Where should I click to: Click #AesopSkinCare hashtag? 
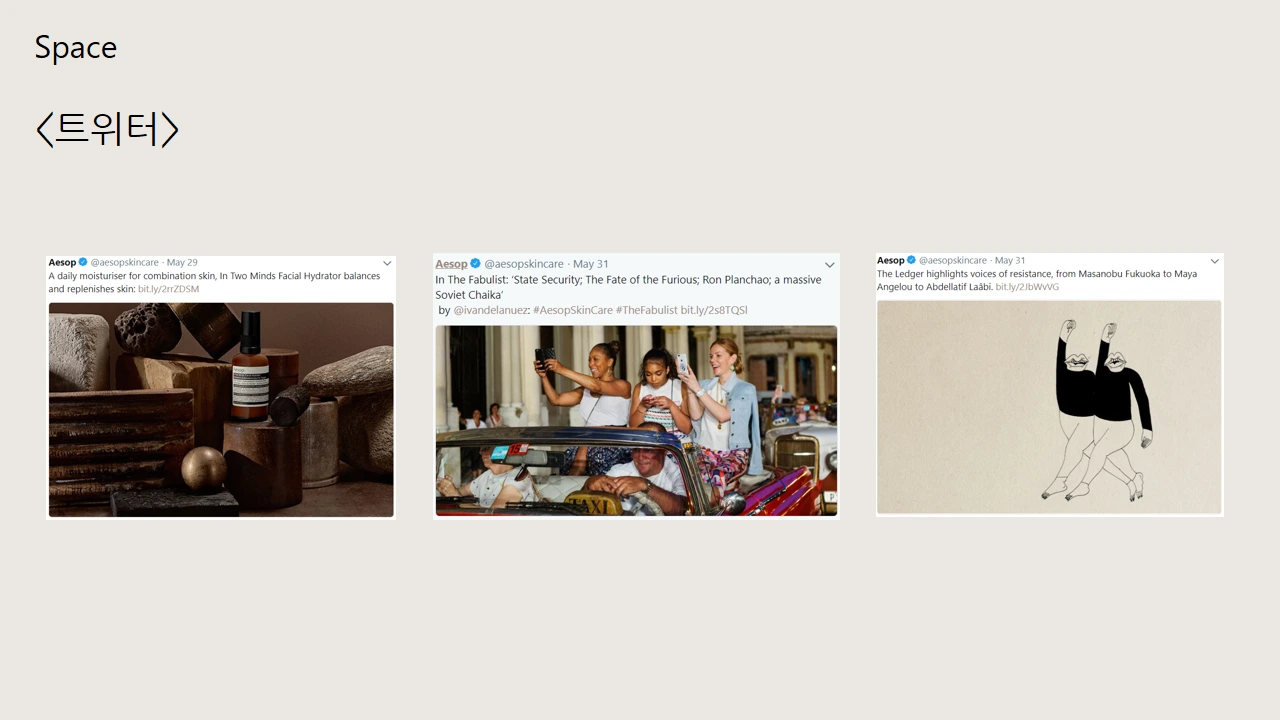click(x=573, y=310)
